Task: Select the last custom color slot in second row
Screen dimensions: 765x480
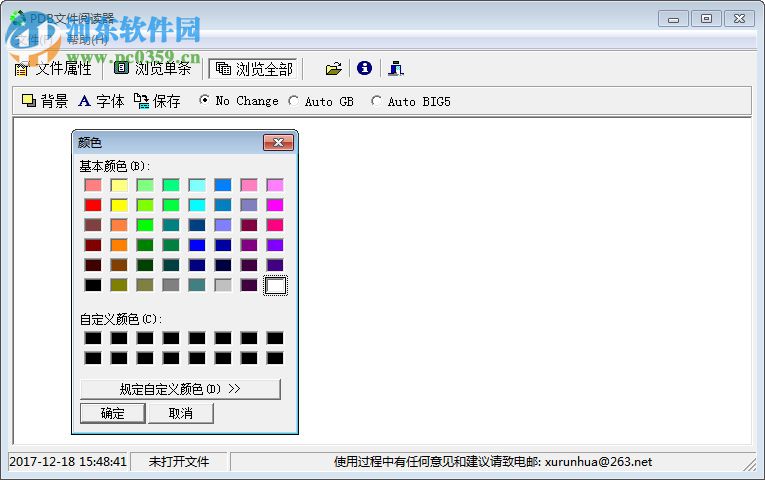Action: [275, 358]
